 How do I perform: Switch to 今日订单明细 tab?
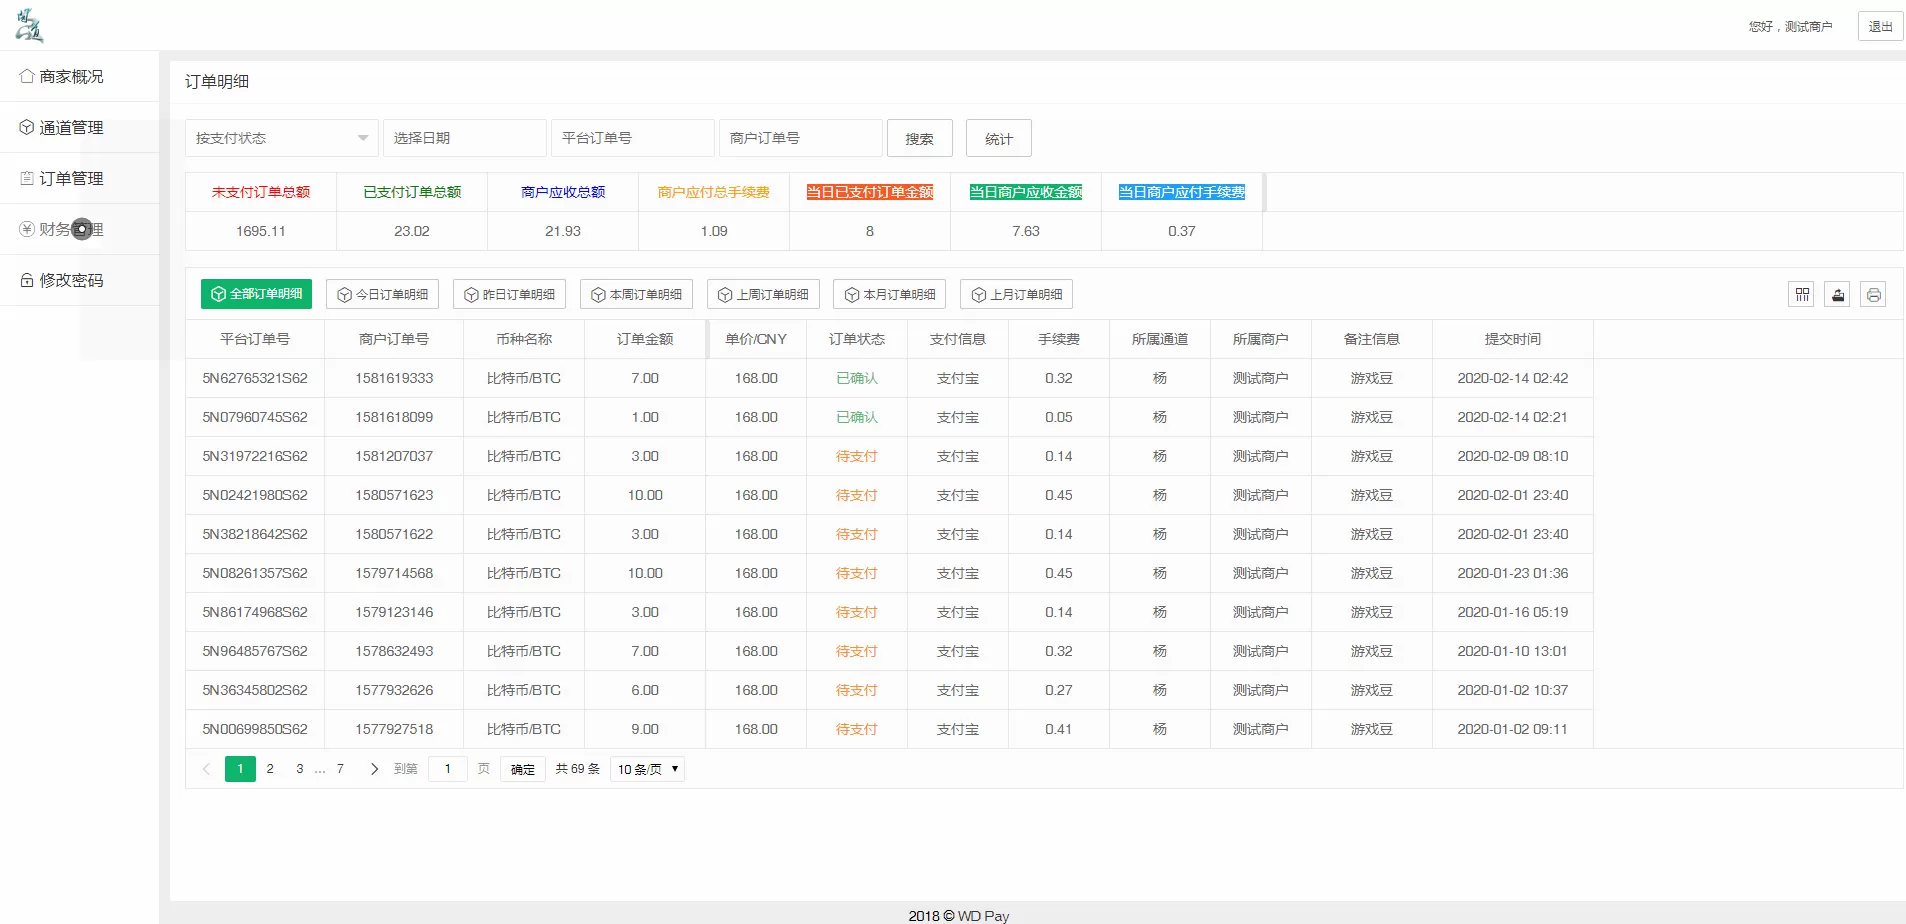tap(382, 294)
